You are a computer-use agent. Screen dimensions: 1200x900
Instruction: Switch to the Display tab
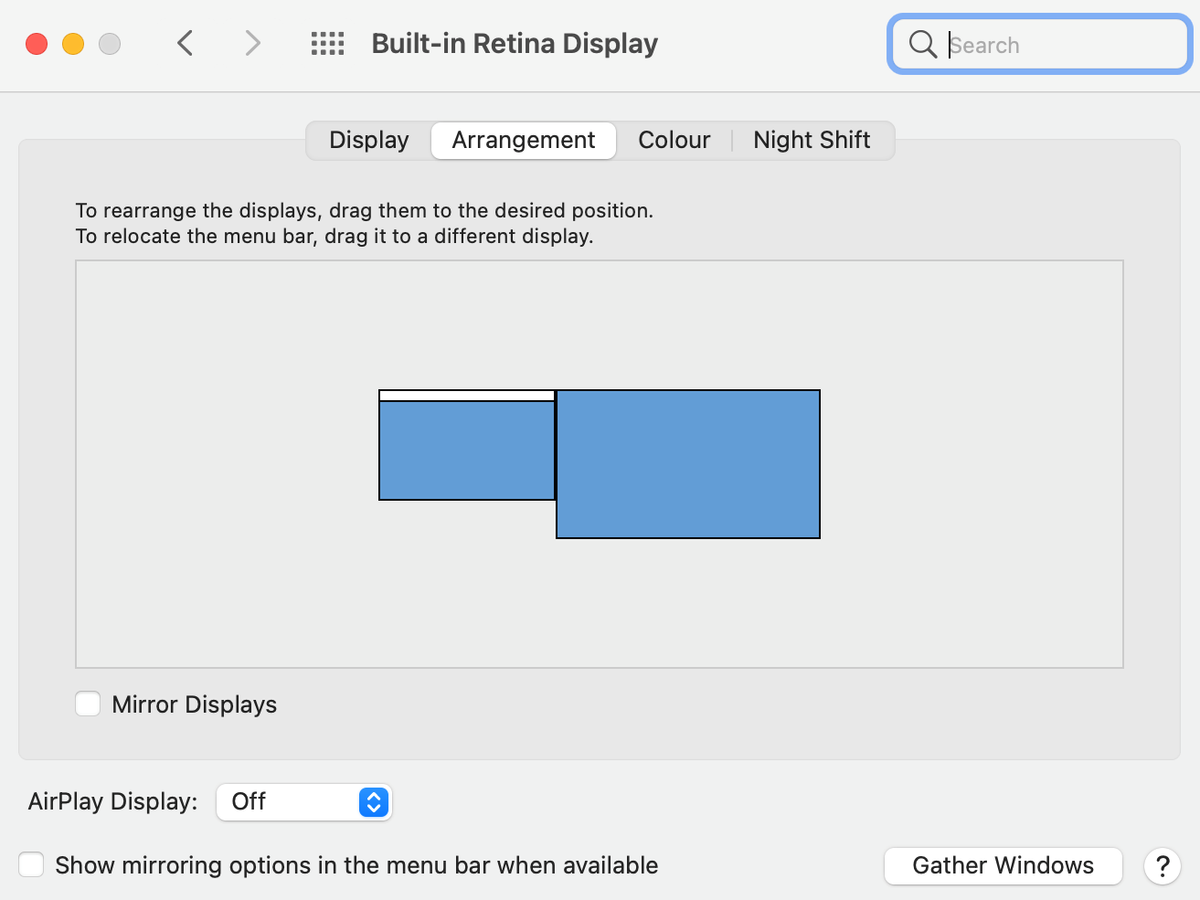(x=368, y=140)
